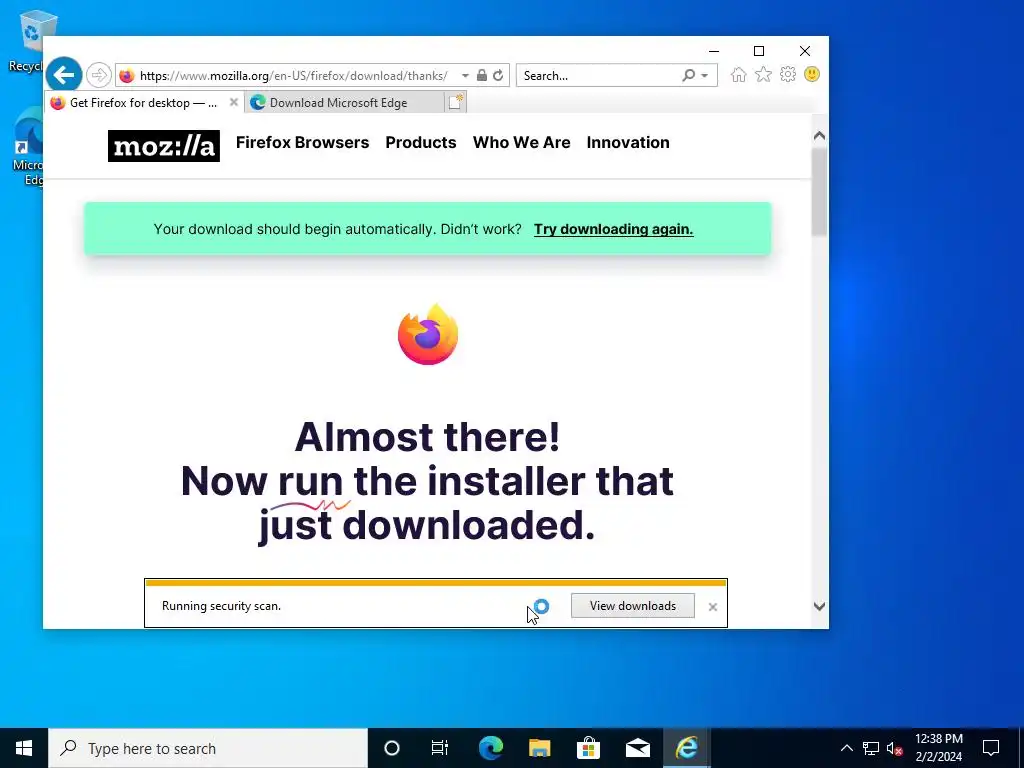The width and height of the screenshot is (1024, 768).
Task: Click scrollbar down arrow
Action: pos(819,607)
